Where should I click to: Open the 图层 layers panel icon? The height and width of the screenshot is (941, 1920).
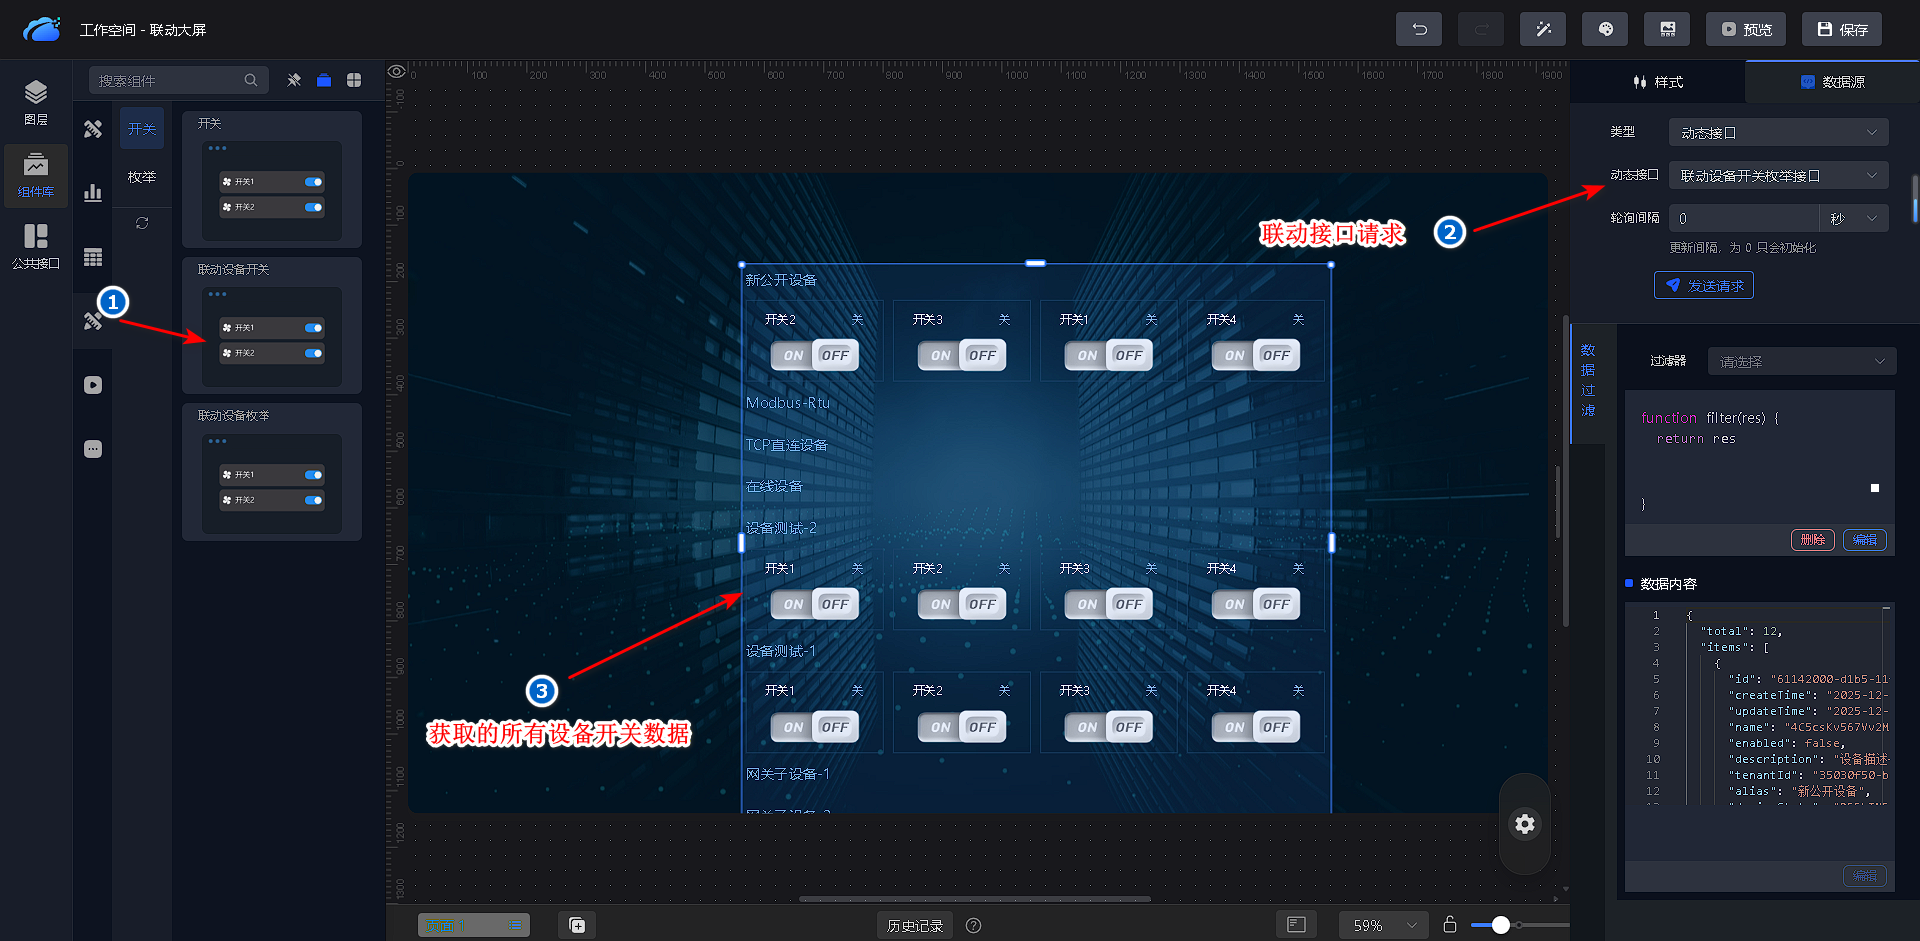tap(36, 102)
